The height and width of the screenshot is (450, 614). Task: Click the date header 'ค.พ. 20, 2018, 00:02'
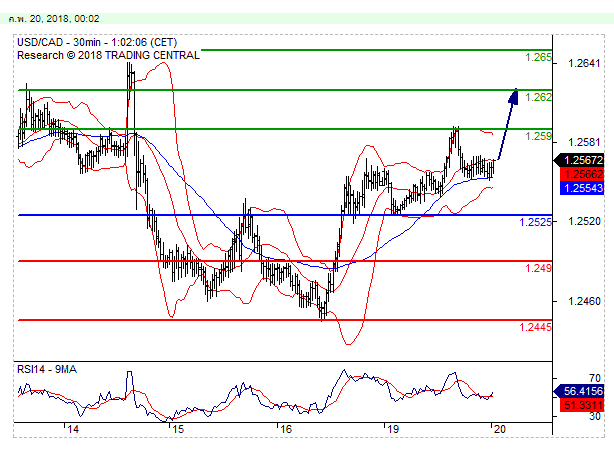pos(54,19)
